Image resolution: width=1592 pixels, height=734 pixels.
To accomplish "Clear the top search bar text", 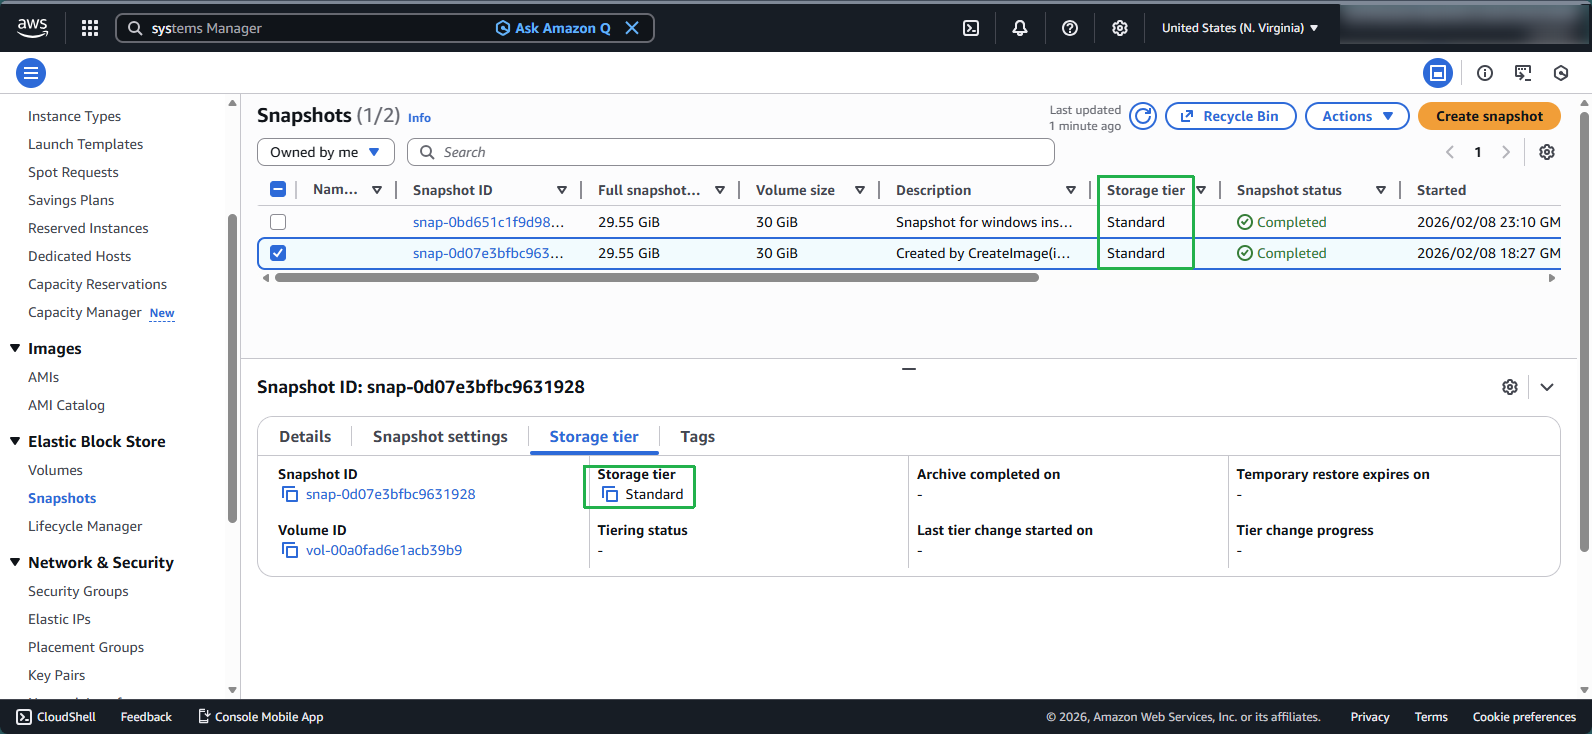I will tap(632, 28).
